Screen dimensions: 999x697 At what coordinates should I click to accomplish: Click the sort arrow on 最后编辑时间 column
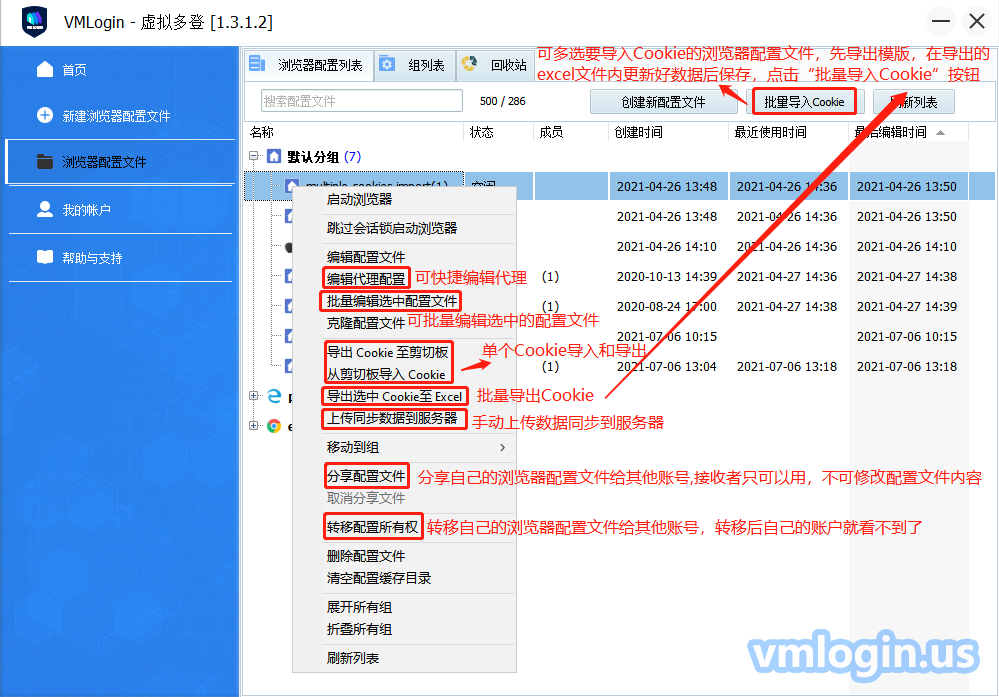(940, 133)
